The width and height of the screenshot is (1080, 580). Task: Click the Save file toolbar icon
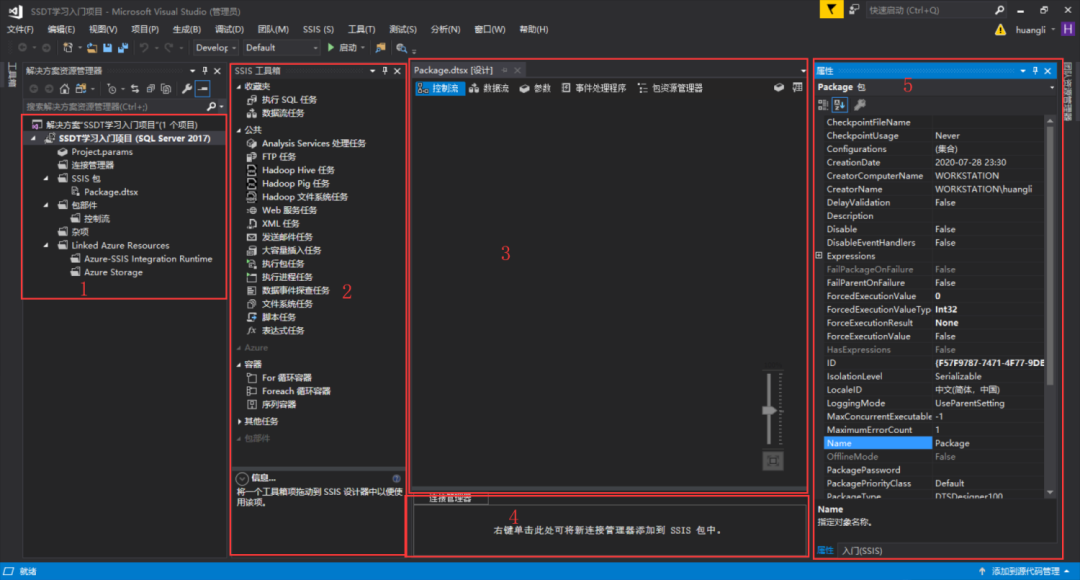tap(107, 48)
